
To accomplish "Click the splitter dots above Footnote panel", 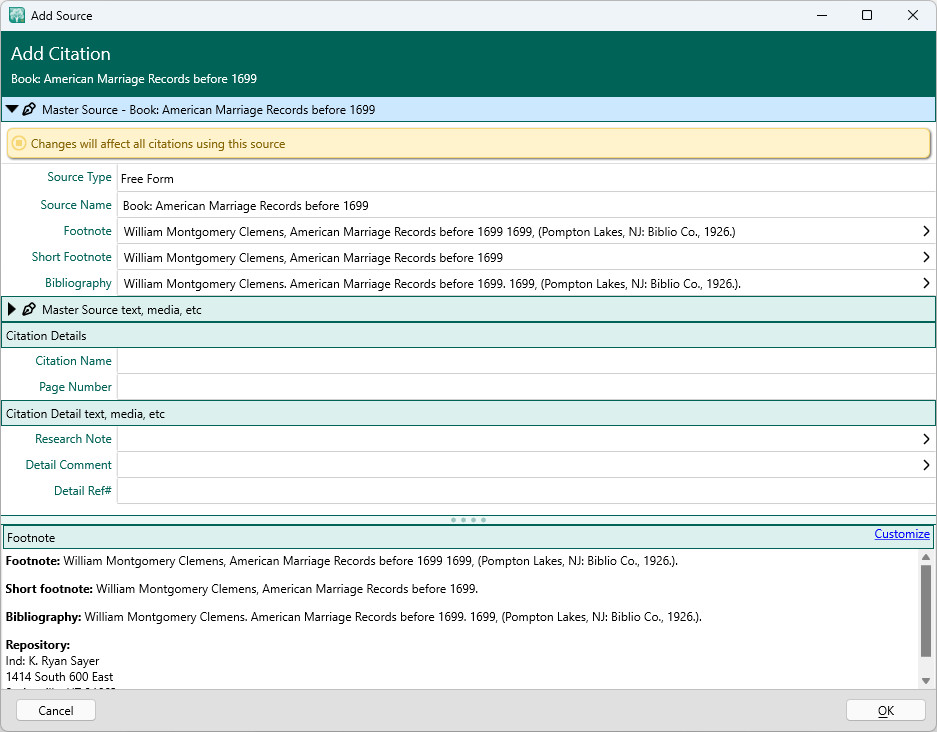I will pos(468,520).
